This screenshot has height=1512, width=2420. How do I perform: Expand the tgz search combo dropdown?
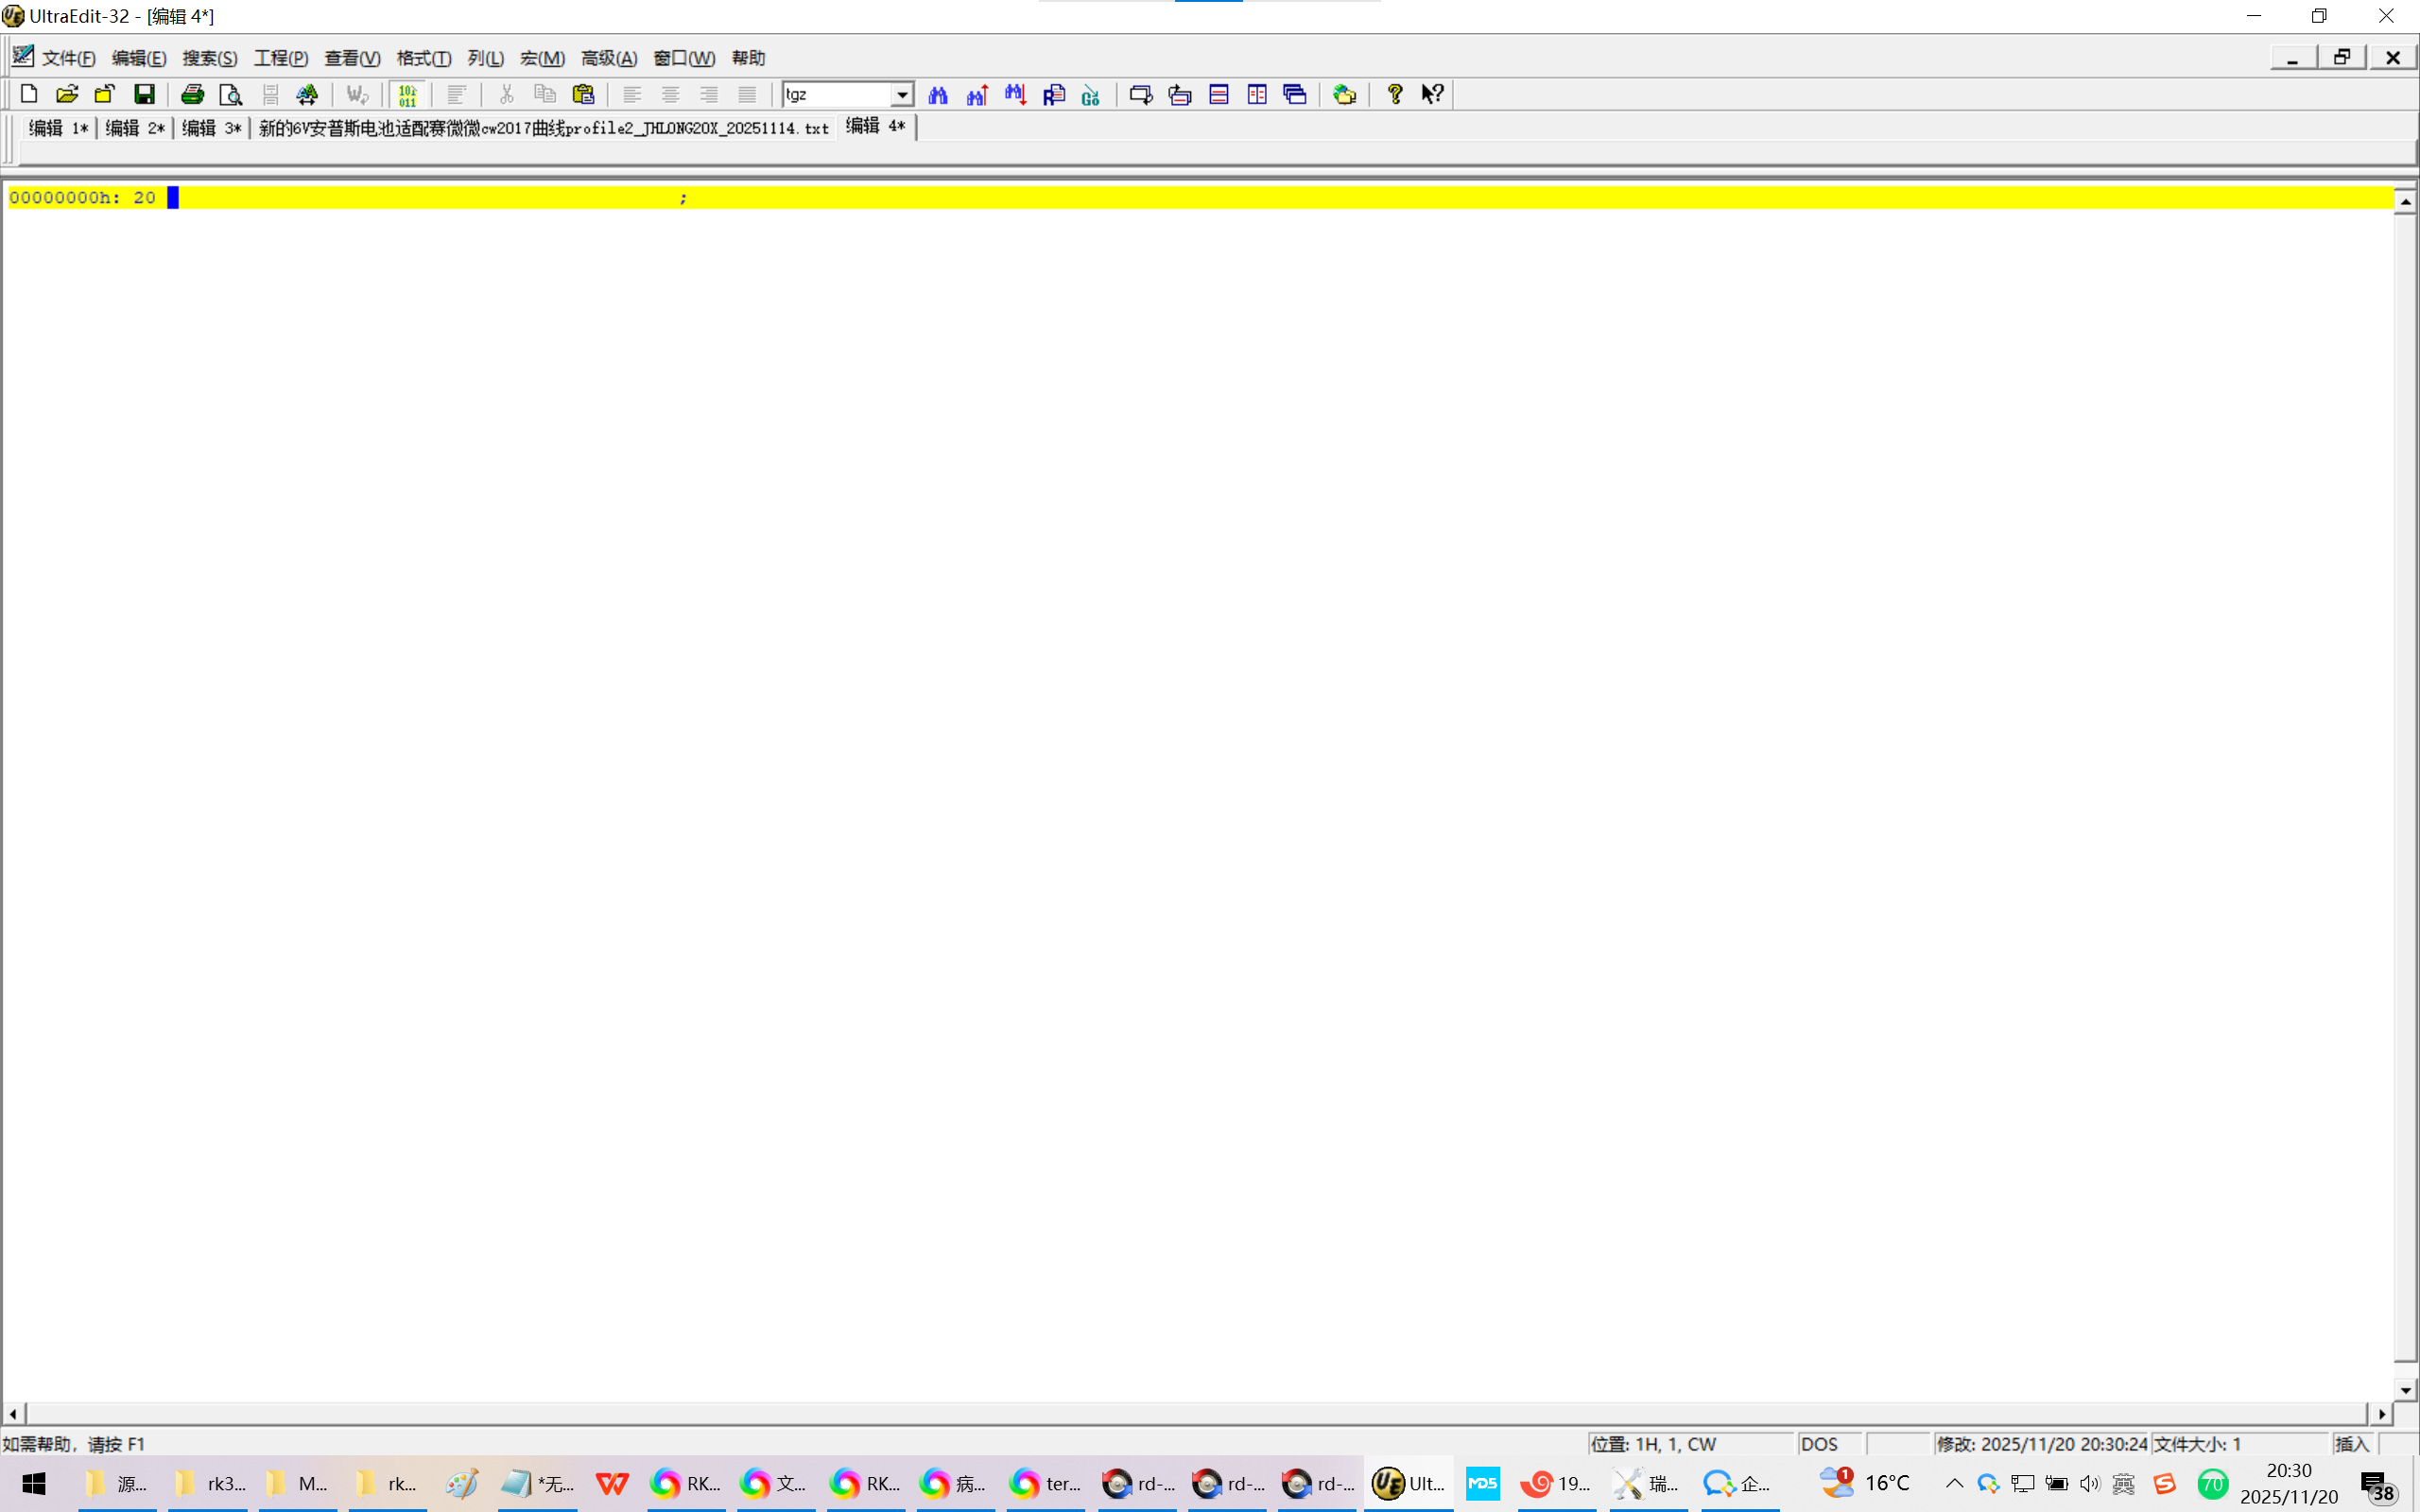(901, 94)
